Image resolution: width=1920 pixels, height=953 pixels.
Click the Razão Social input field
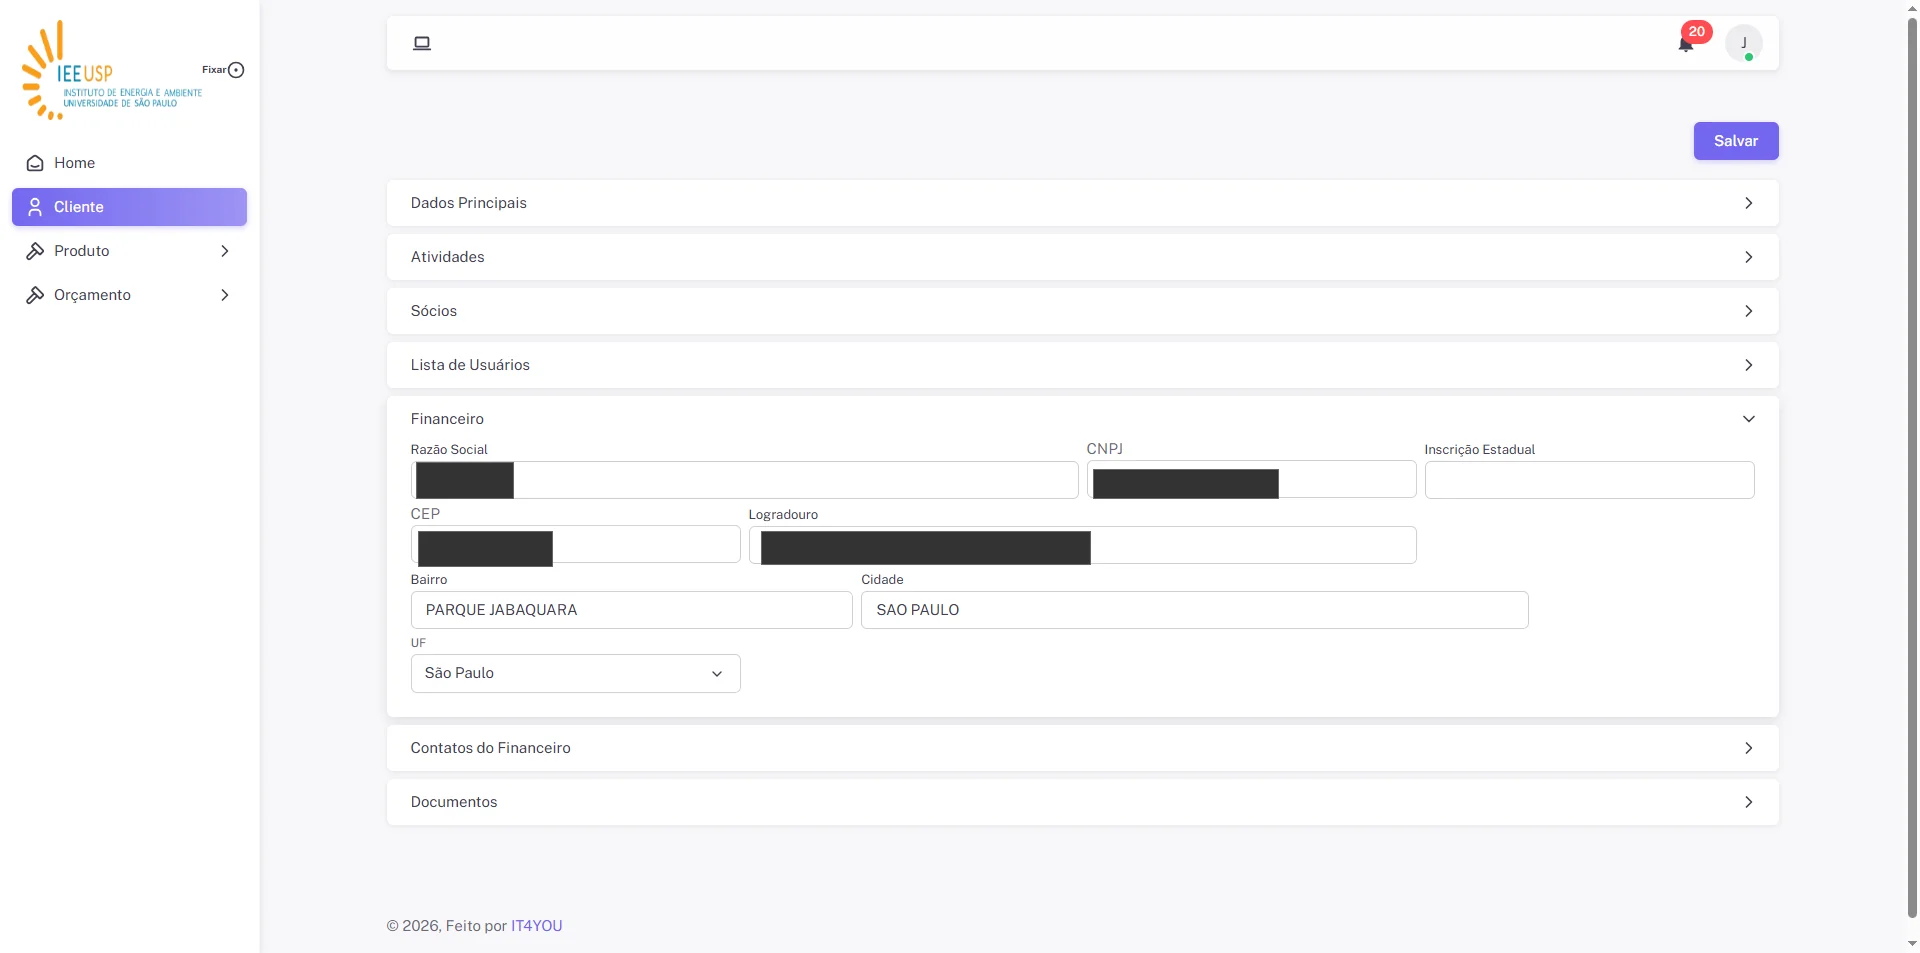click(744, 480)
